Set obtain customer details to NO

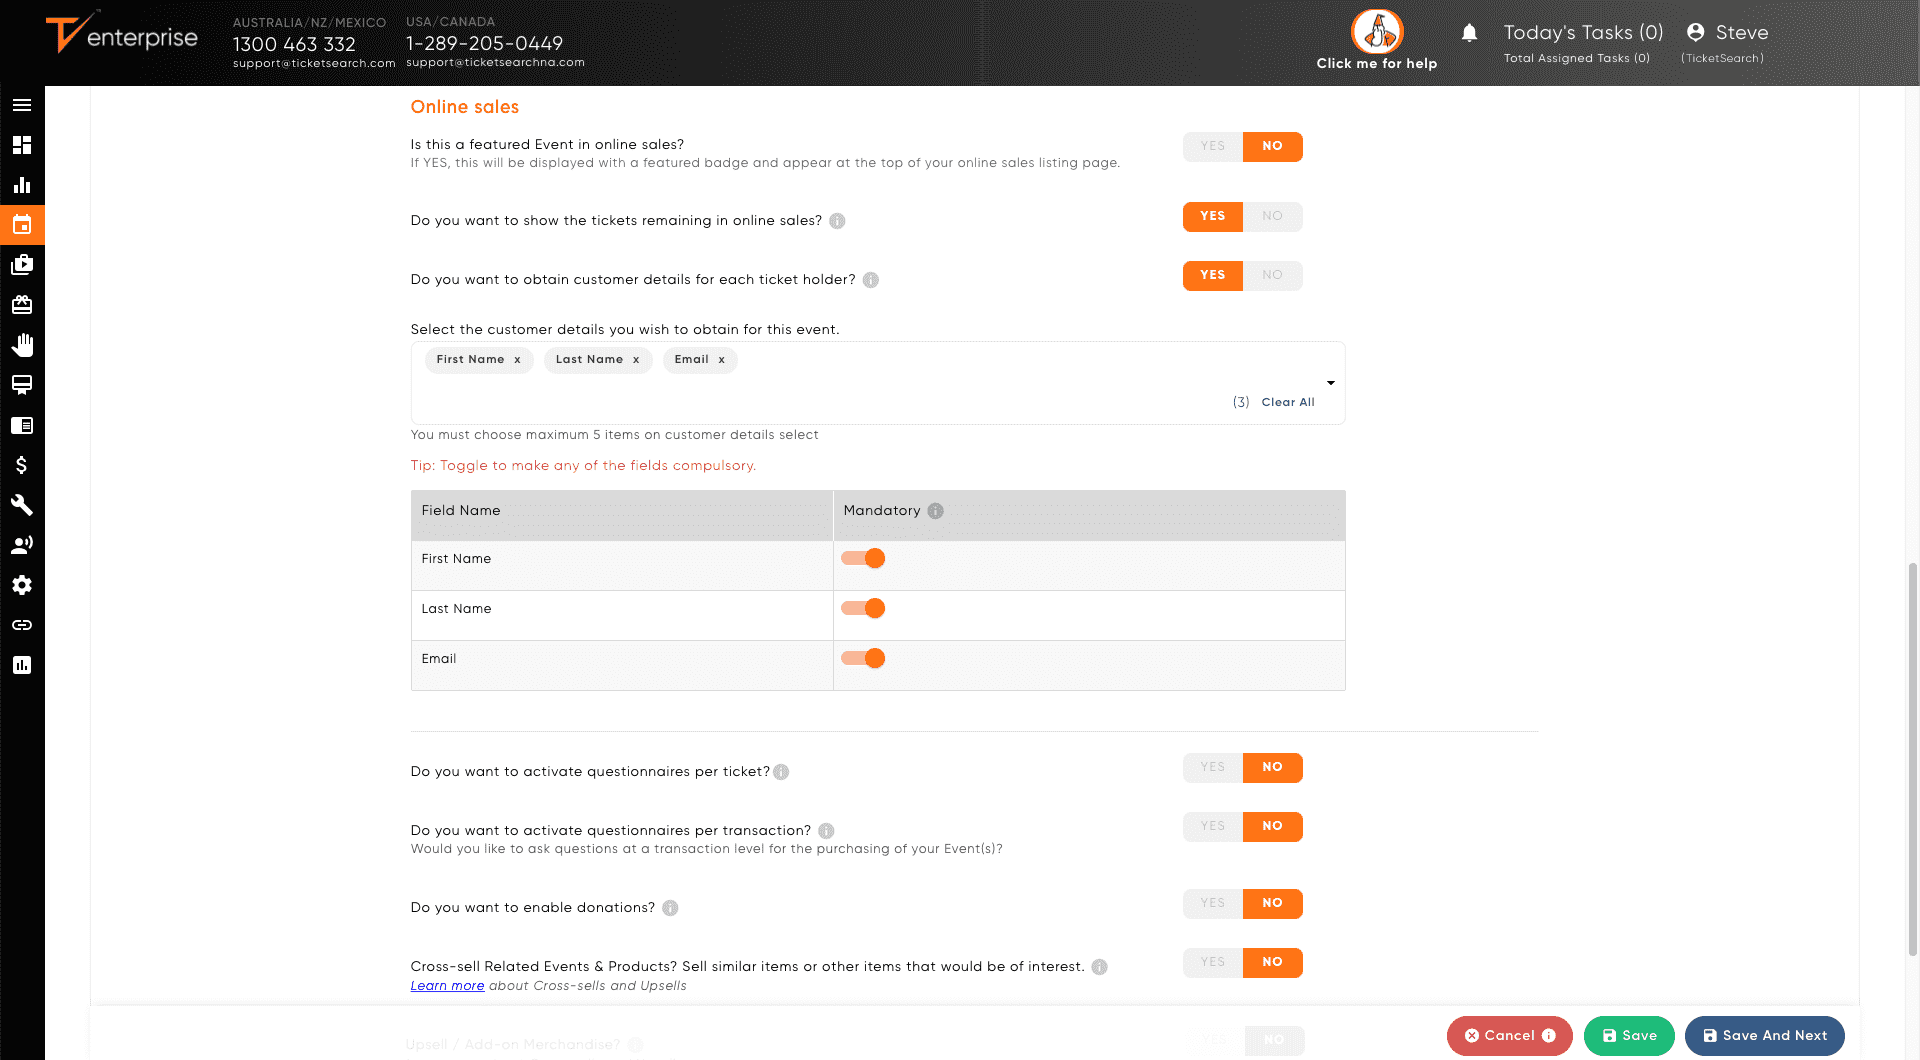pyautogui.click(x=1272, y=275)
